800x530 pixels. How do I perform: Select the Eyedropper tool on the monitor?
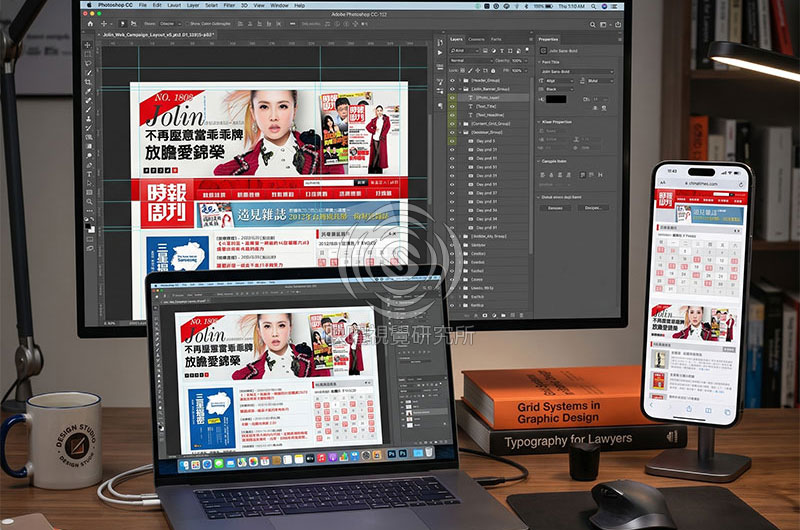[88, 91]
